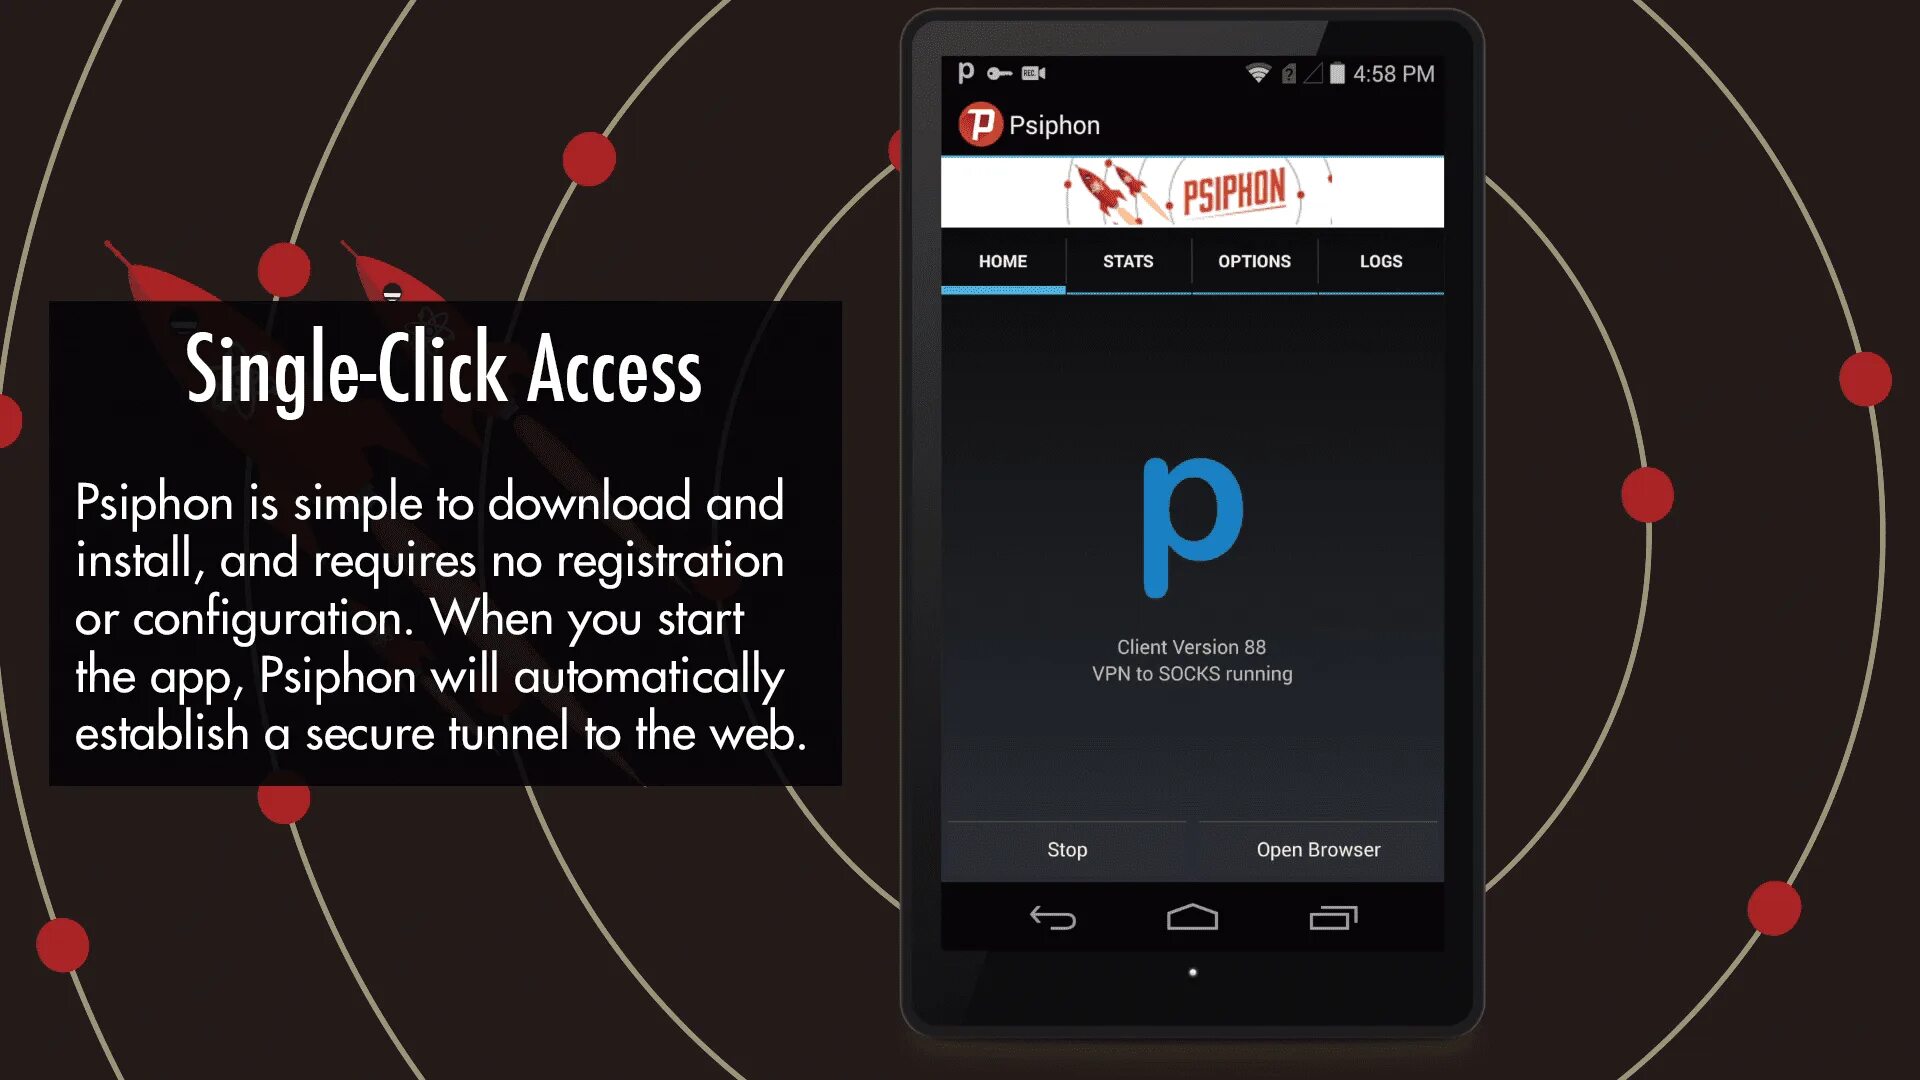Select the STATS tab in Psiphon
The image size is (1920, 1080).
(x=1129, y=260)
